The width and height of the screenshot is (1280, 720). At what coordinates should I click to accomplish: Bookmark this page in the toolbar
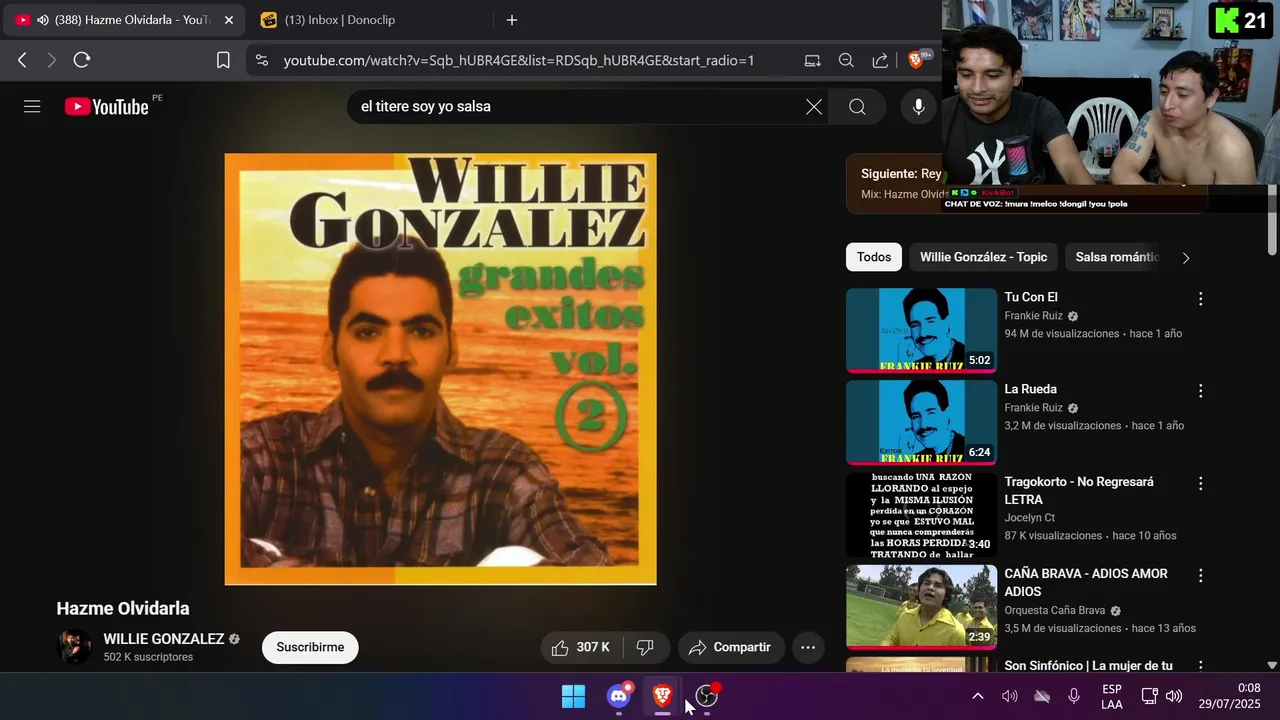pyautogui.click(x=223, y=60)
